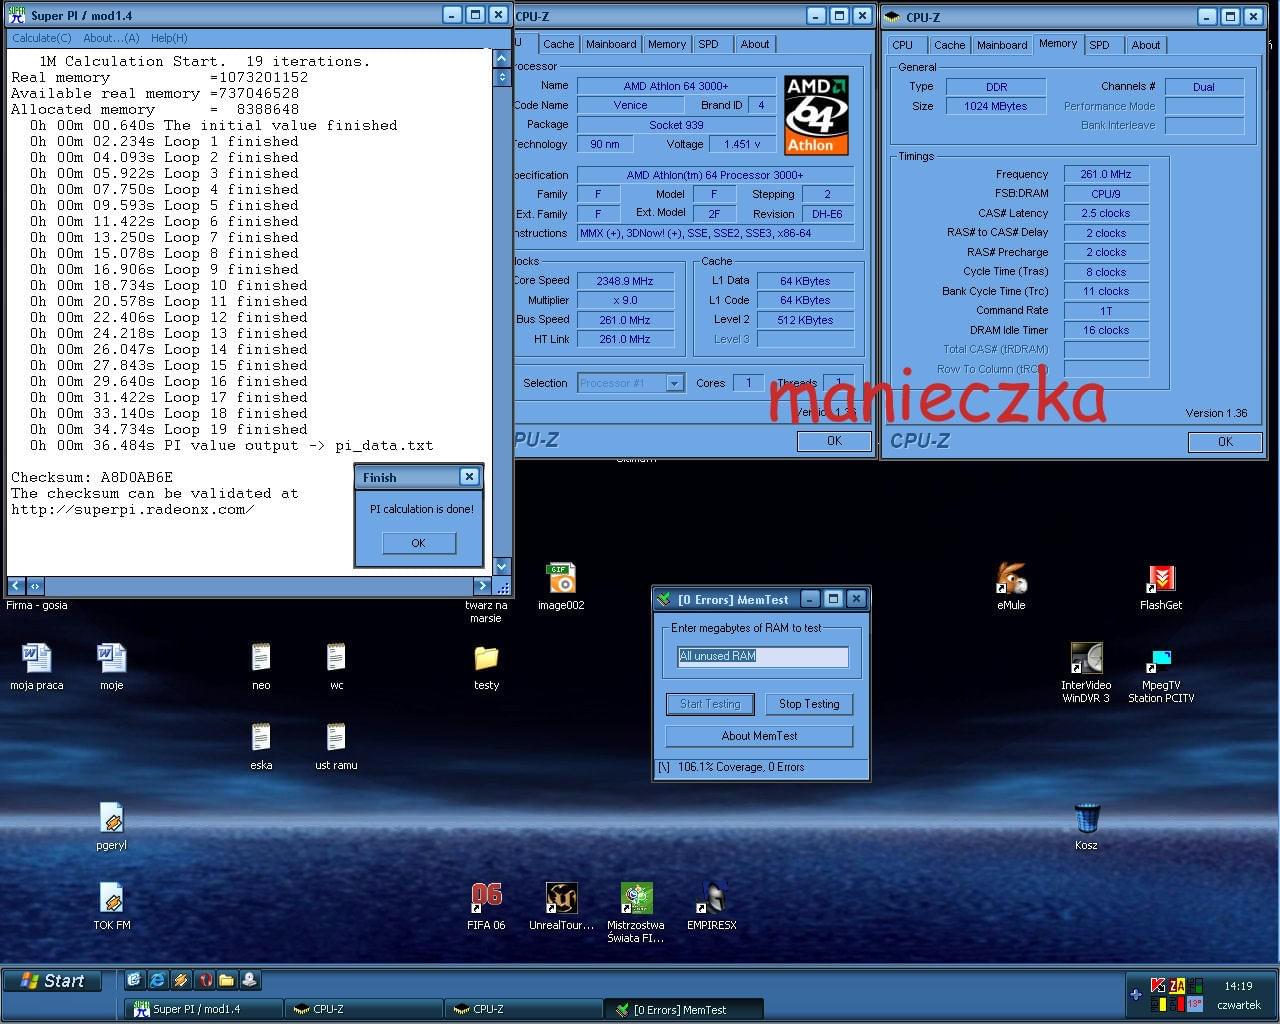Launch the EMPIRESX shortcut
The width and height of the screenshot is (1280, 1024).
click(x=711, y=905)
